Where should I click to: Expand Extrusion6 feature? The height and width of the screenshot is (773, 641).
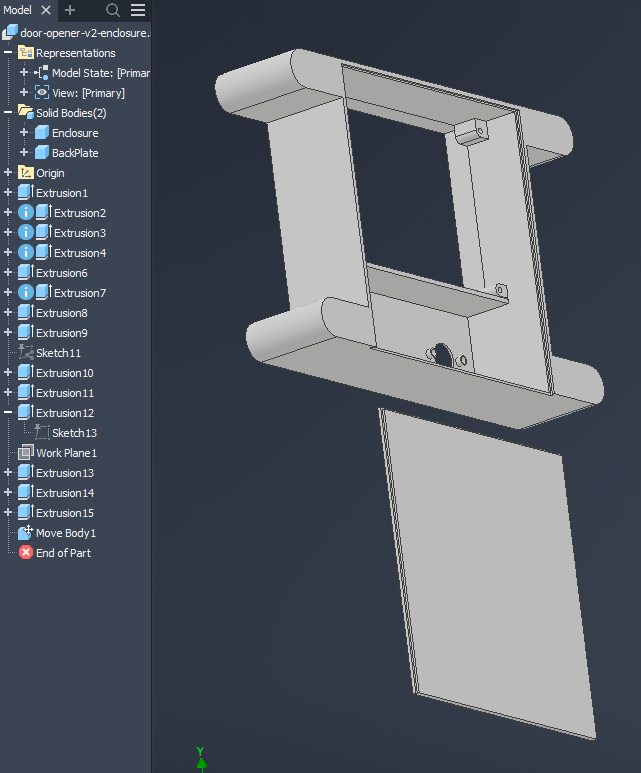(x=8, y=272)
